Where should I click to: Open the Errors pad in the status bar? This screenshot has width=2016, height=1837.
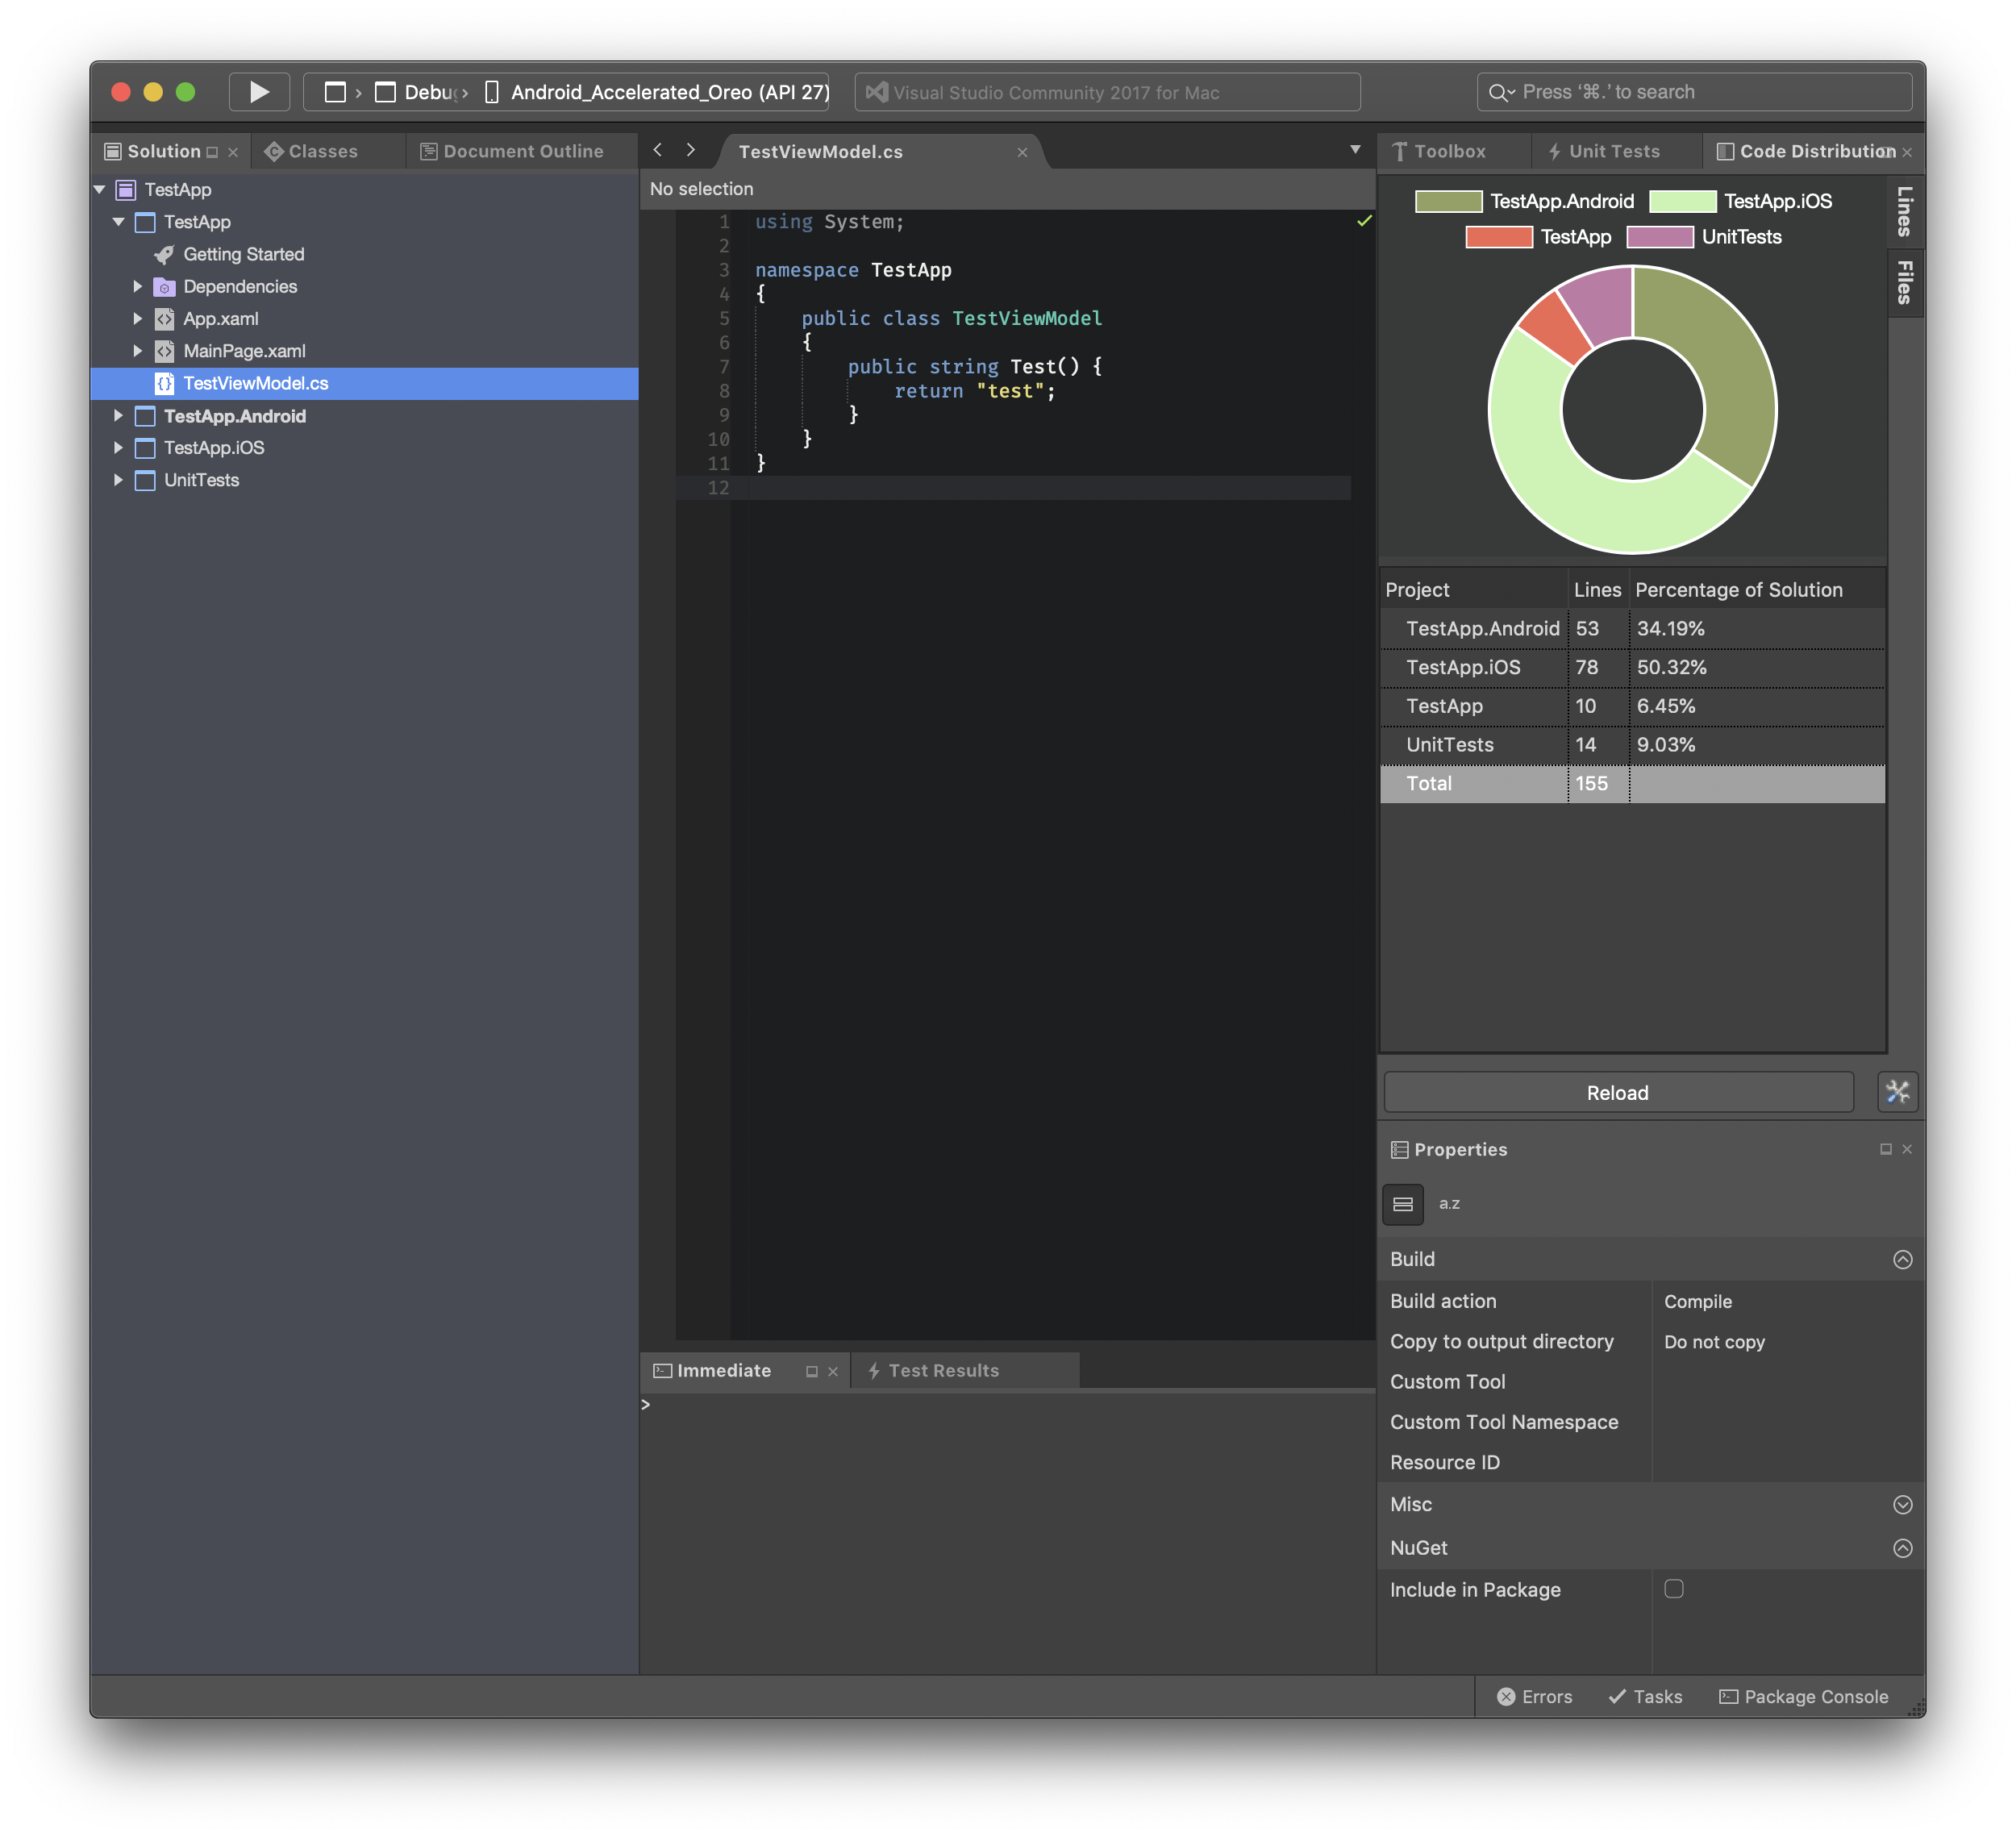tap(1535, 1697)
